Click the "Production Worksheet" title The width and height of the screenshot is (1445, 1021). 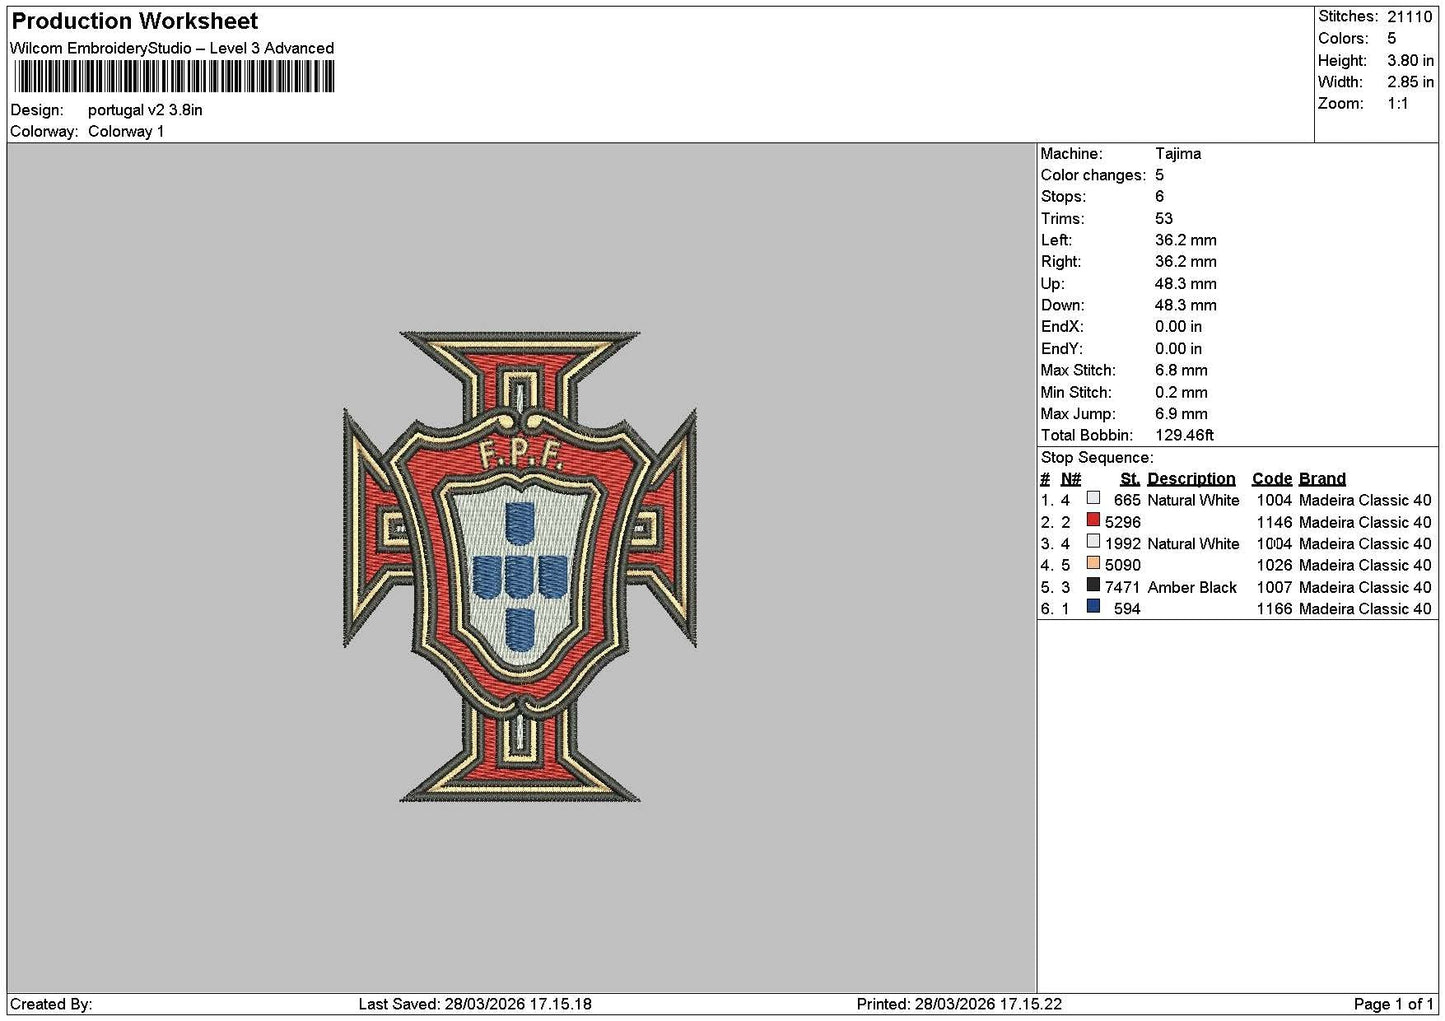[135, 21]
